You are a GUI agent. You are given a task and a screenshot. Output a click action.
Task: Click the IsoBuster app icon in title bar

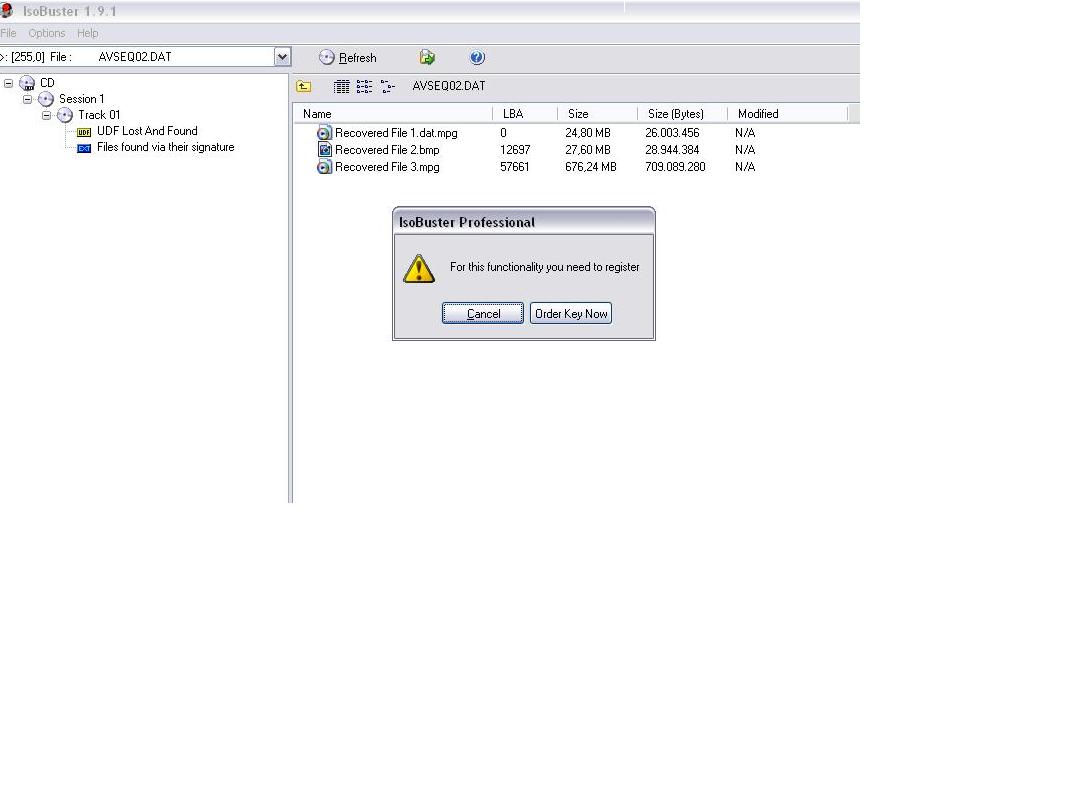click(6, 10)
